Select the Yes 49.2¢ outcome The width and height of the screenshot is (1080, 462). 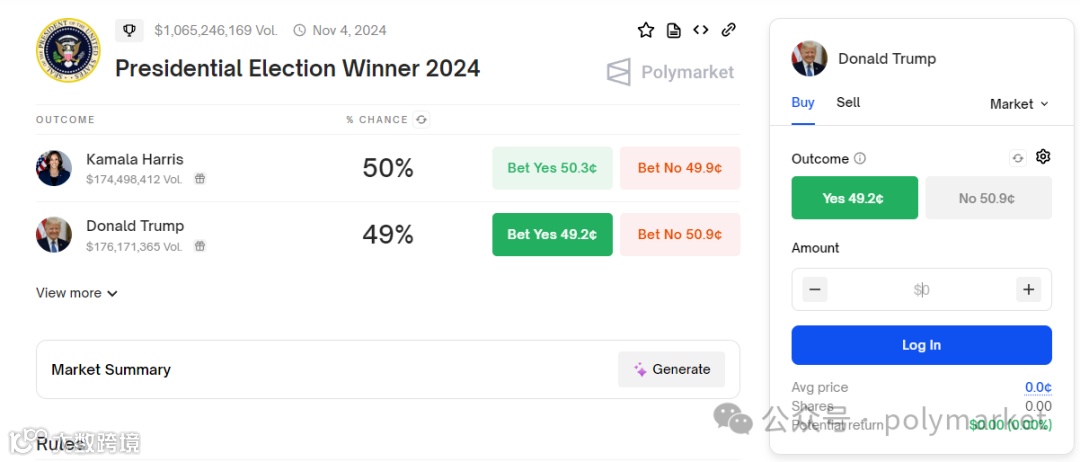pyautogui.click(x=854, y=198)
